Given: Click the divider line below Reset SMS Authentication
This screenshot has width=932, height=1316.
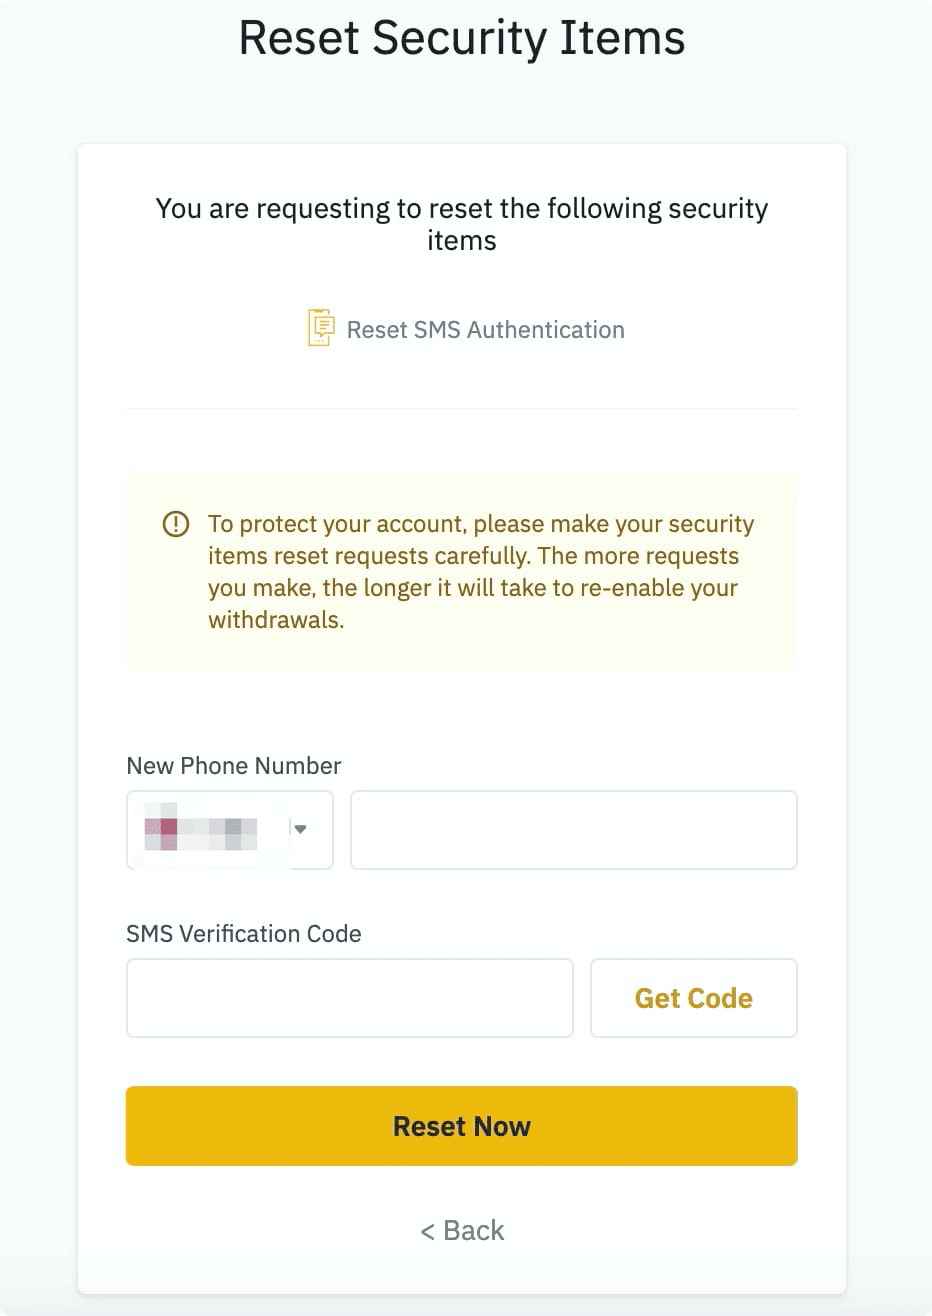Looking at the screenshot, I should pyautogui.click(x=462, y=408).
